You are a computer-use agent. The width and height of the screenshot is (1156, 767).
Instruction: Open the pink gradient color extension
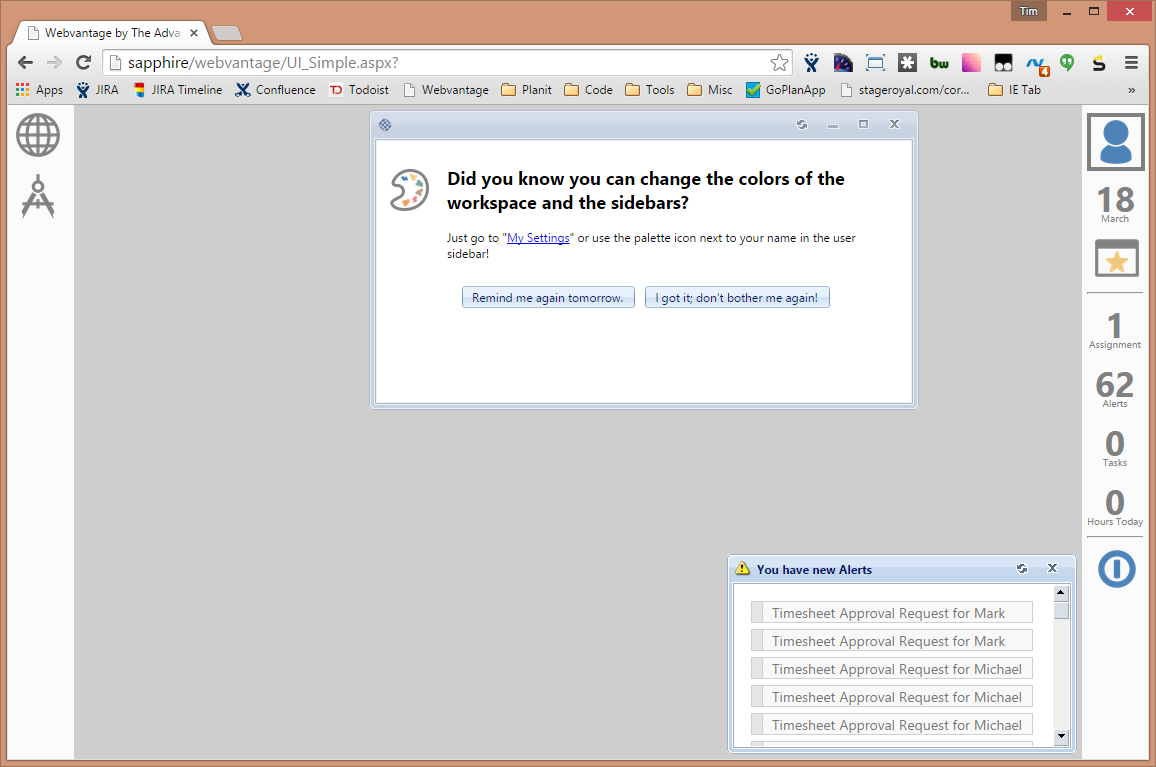point(971,63)
